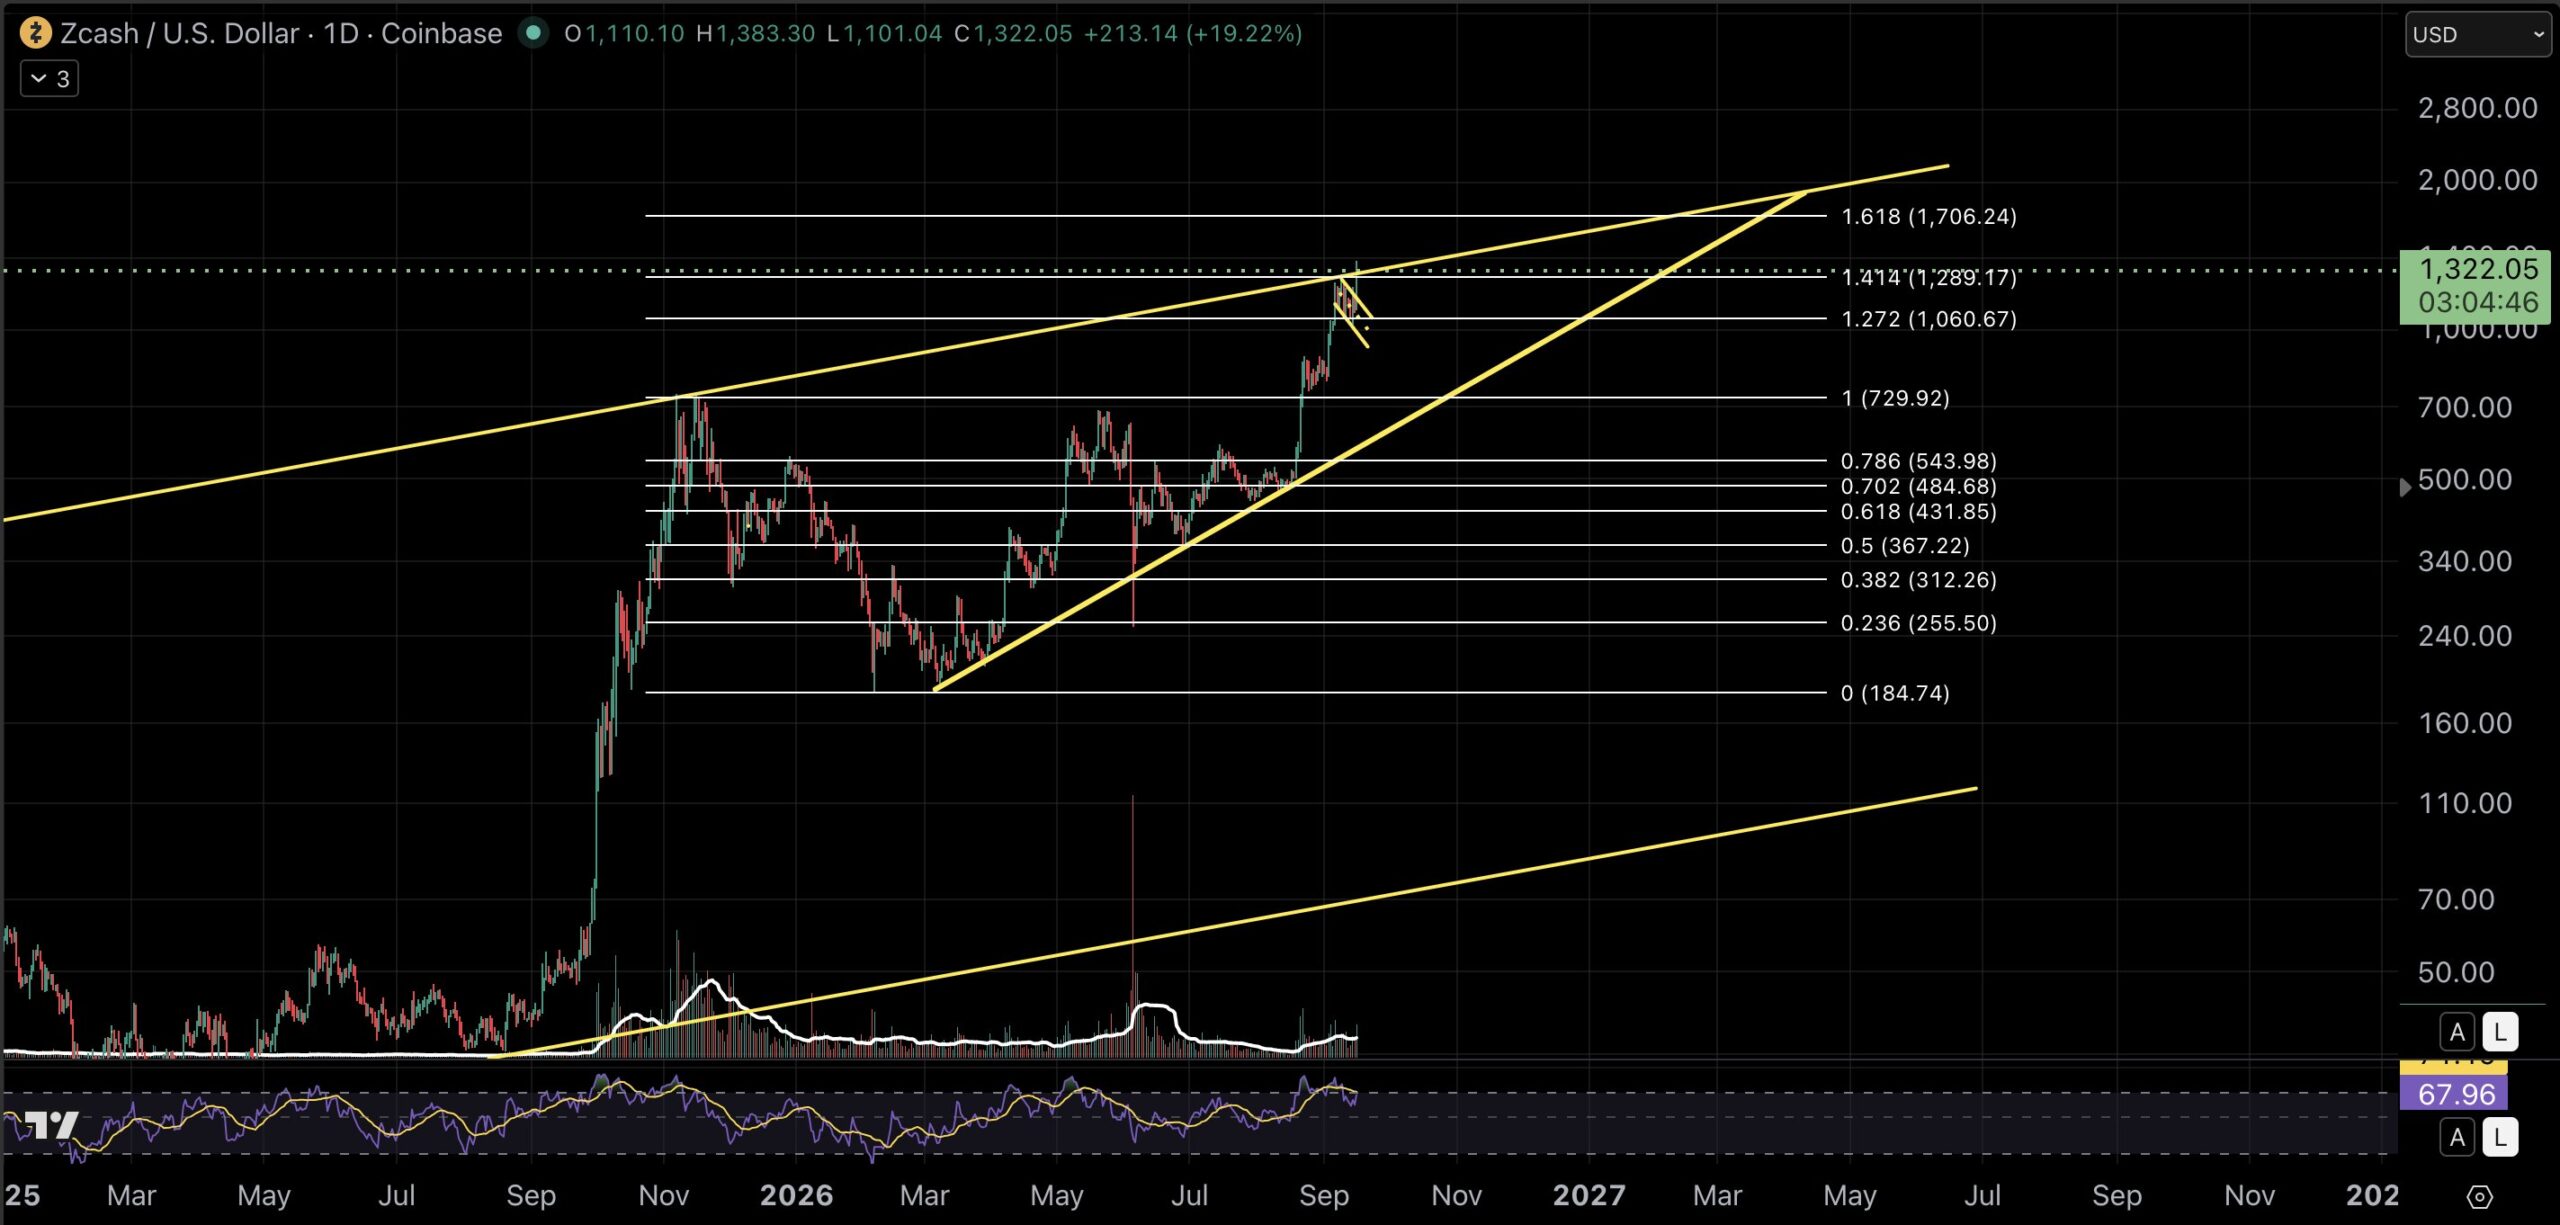Select the 0.702 (484.68) Fibonacci level label
2560x1225 pixels.
(x=1918, y=486)
